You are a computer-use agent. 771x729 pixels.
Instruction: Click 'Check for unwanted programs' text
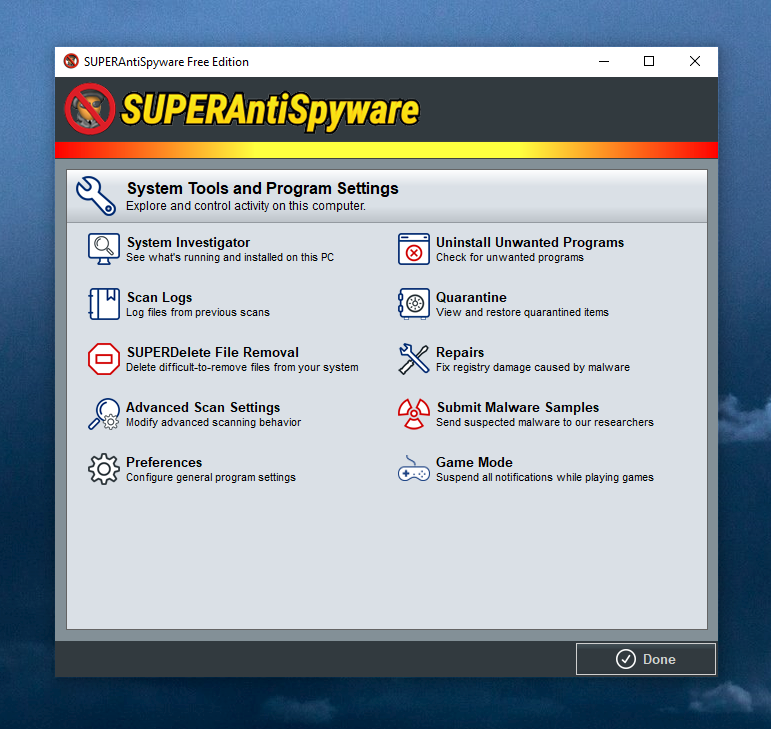[x=510, y=258]
